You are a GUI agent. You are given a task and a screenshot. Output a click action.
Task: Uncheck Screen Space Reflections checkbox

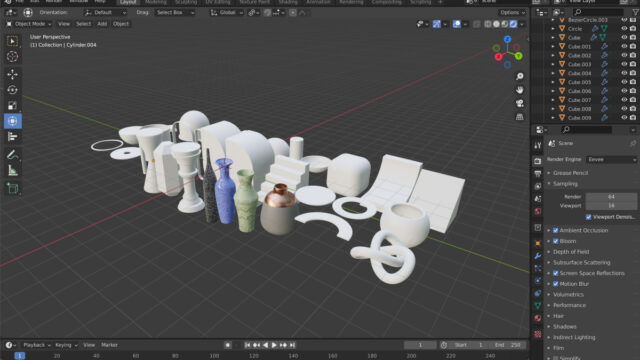pos(556,273)
